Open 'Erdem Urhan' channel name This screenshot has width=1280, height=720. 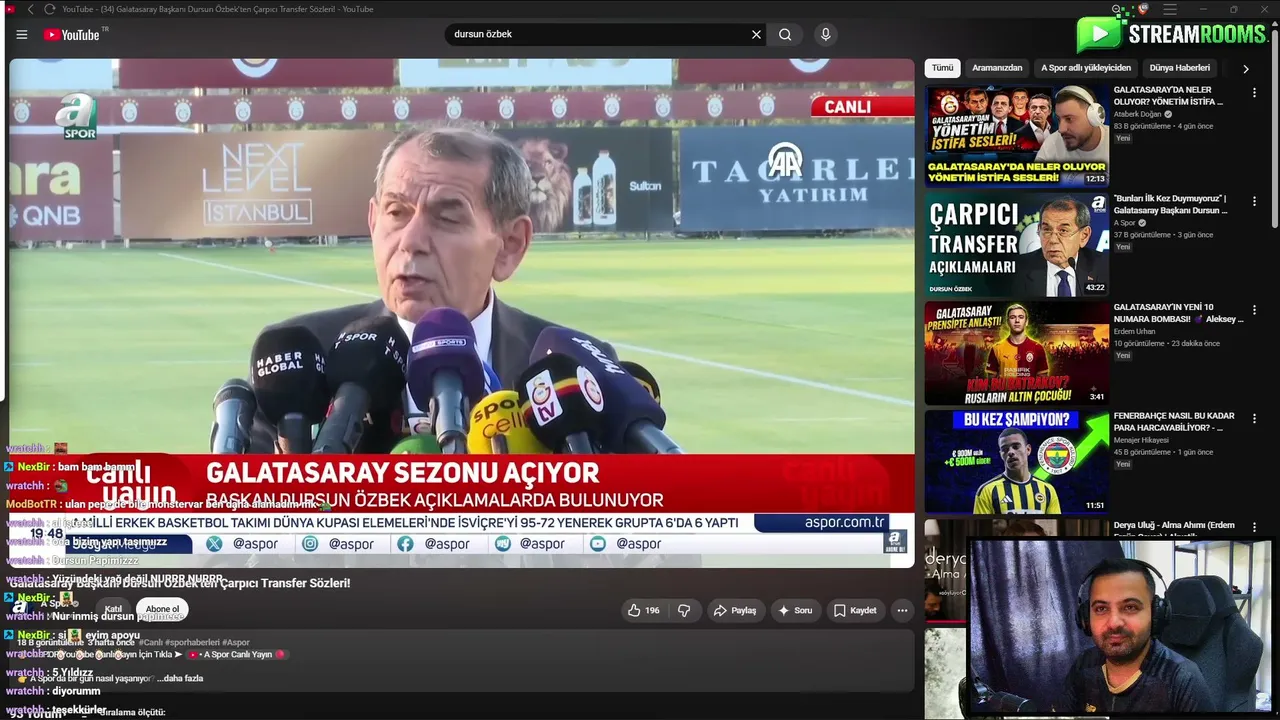tap(1134, 331)
